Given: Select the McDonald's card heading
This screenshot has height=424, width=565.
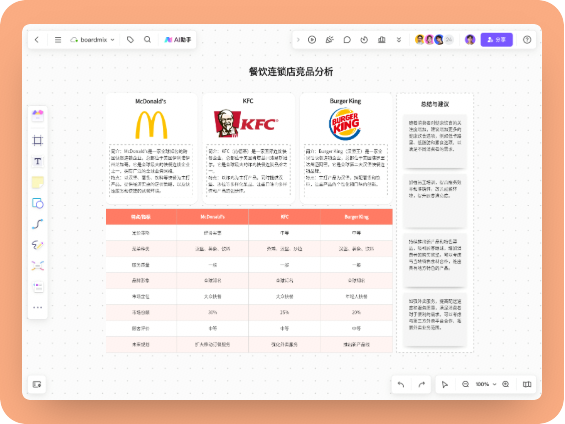Looking at the screenshot, I should coord(151,101).
